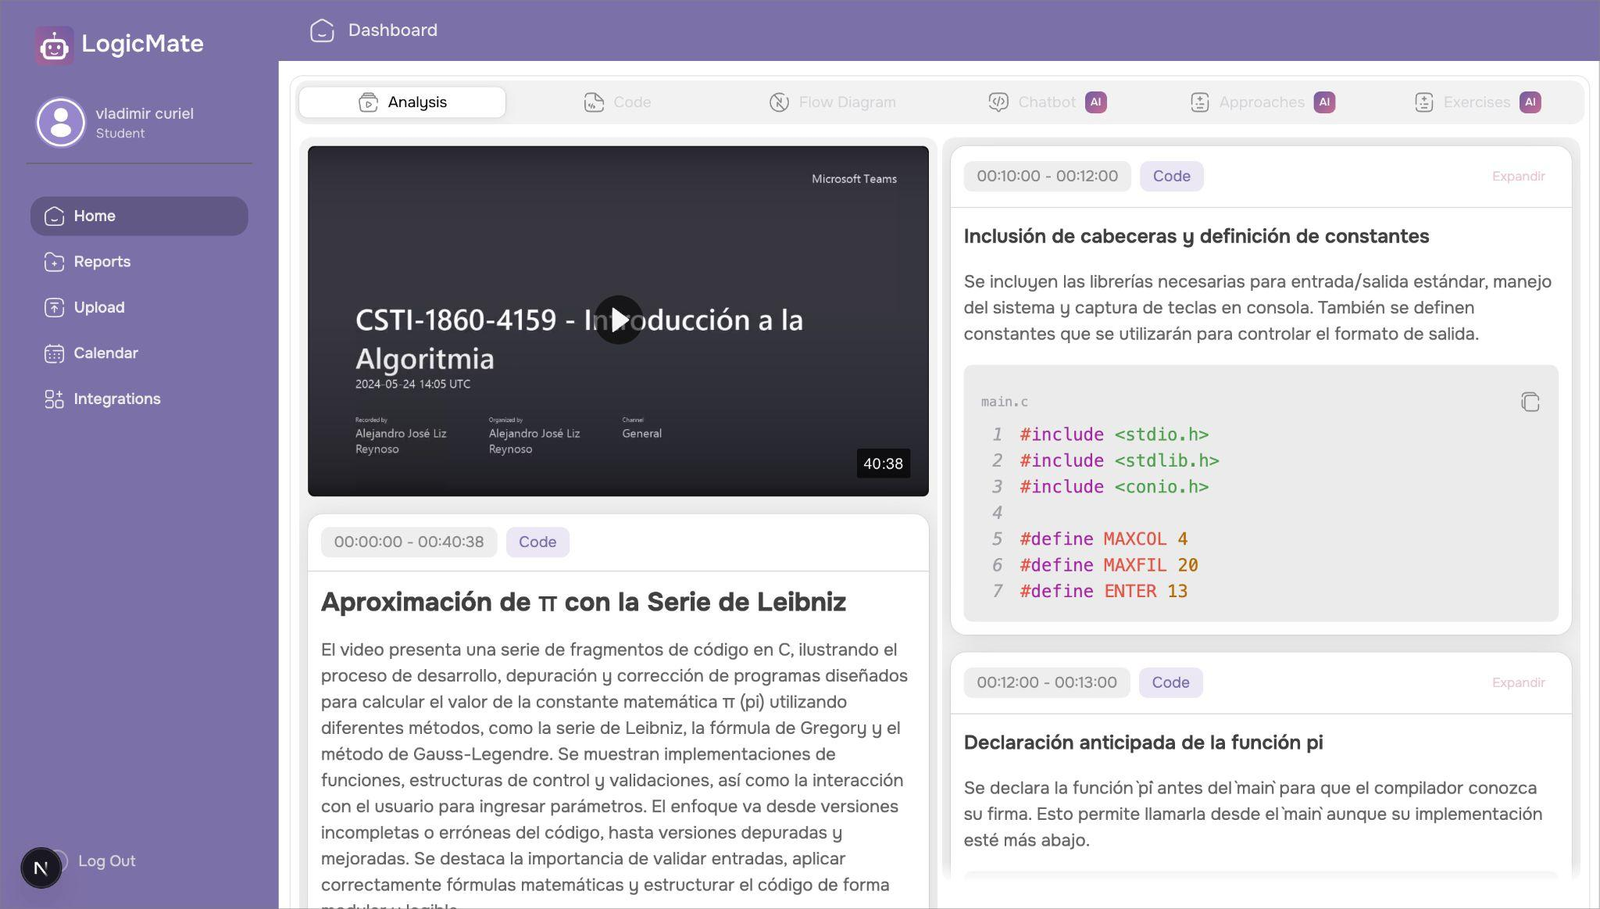Image resolution: width=1600 pixels, height=909 pixels.
Task: Click the vladimir curiel profile avatar
Action: pyautogui.click(x=61, y=122)
